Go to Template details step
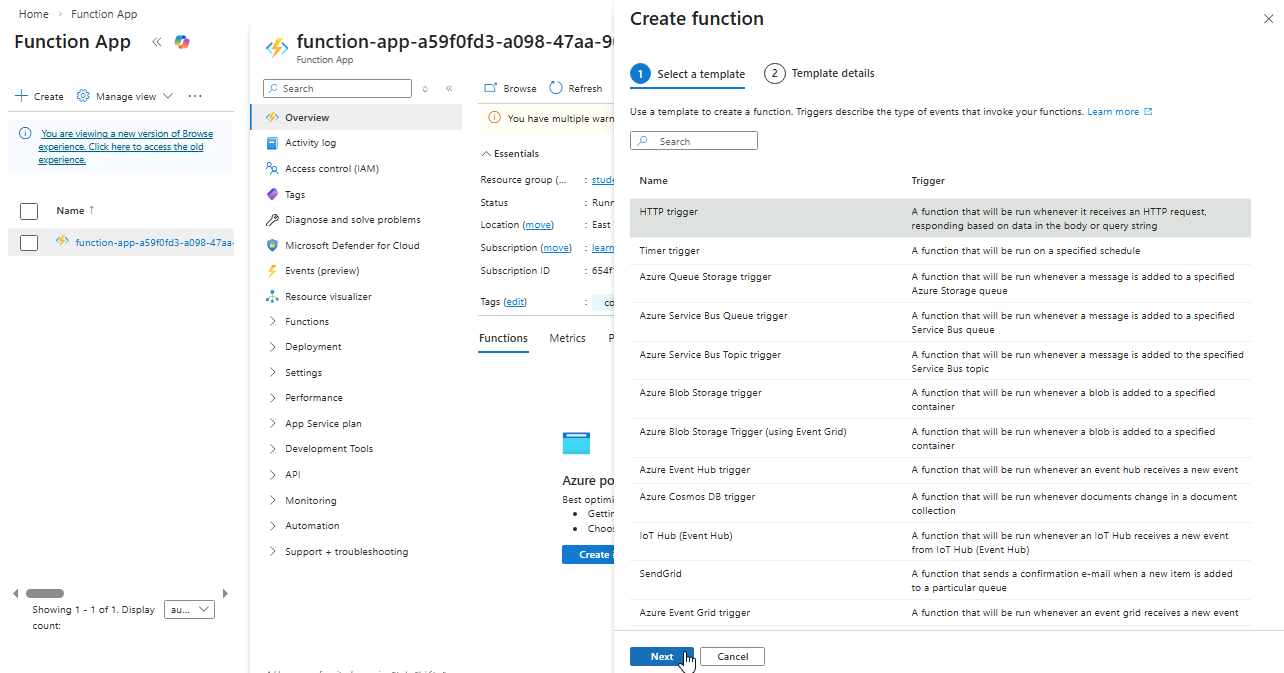 click(x=820, y=73)
